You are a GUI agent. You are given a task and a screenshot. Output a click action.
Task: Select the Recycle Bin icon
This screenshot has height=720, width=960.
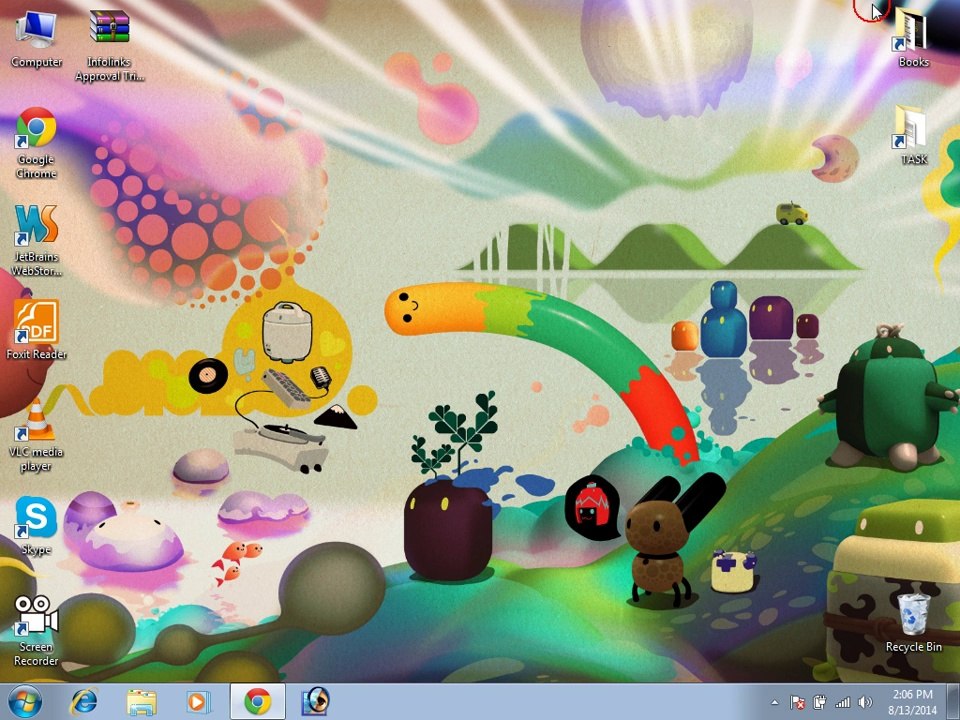click(x=913, y=623)
